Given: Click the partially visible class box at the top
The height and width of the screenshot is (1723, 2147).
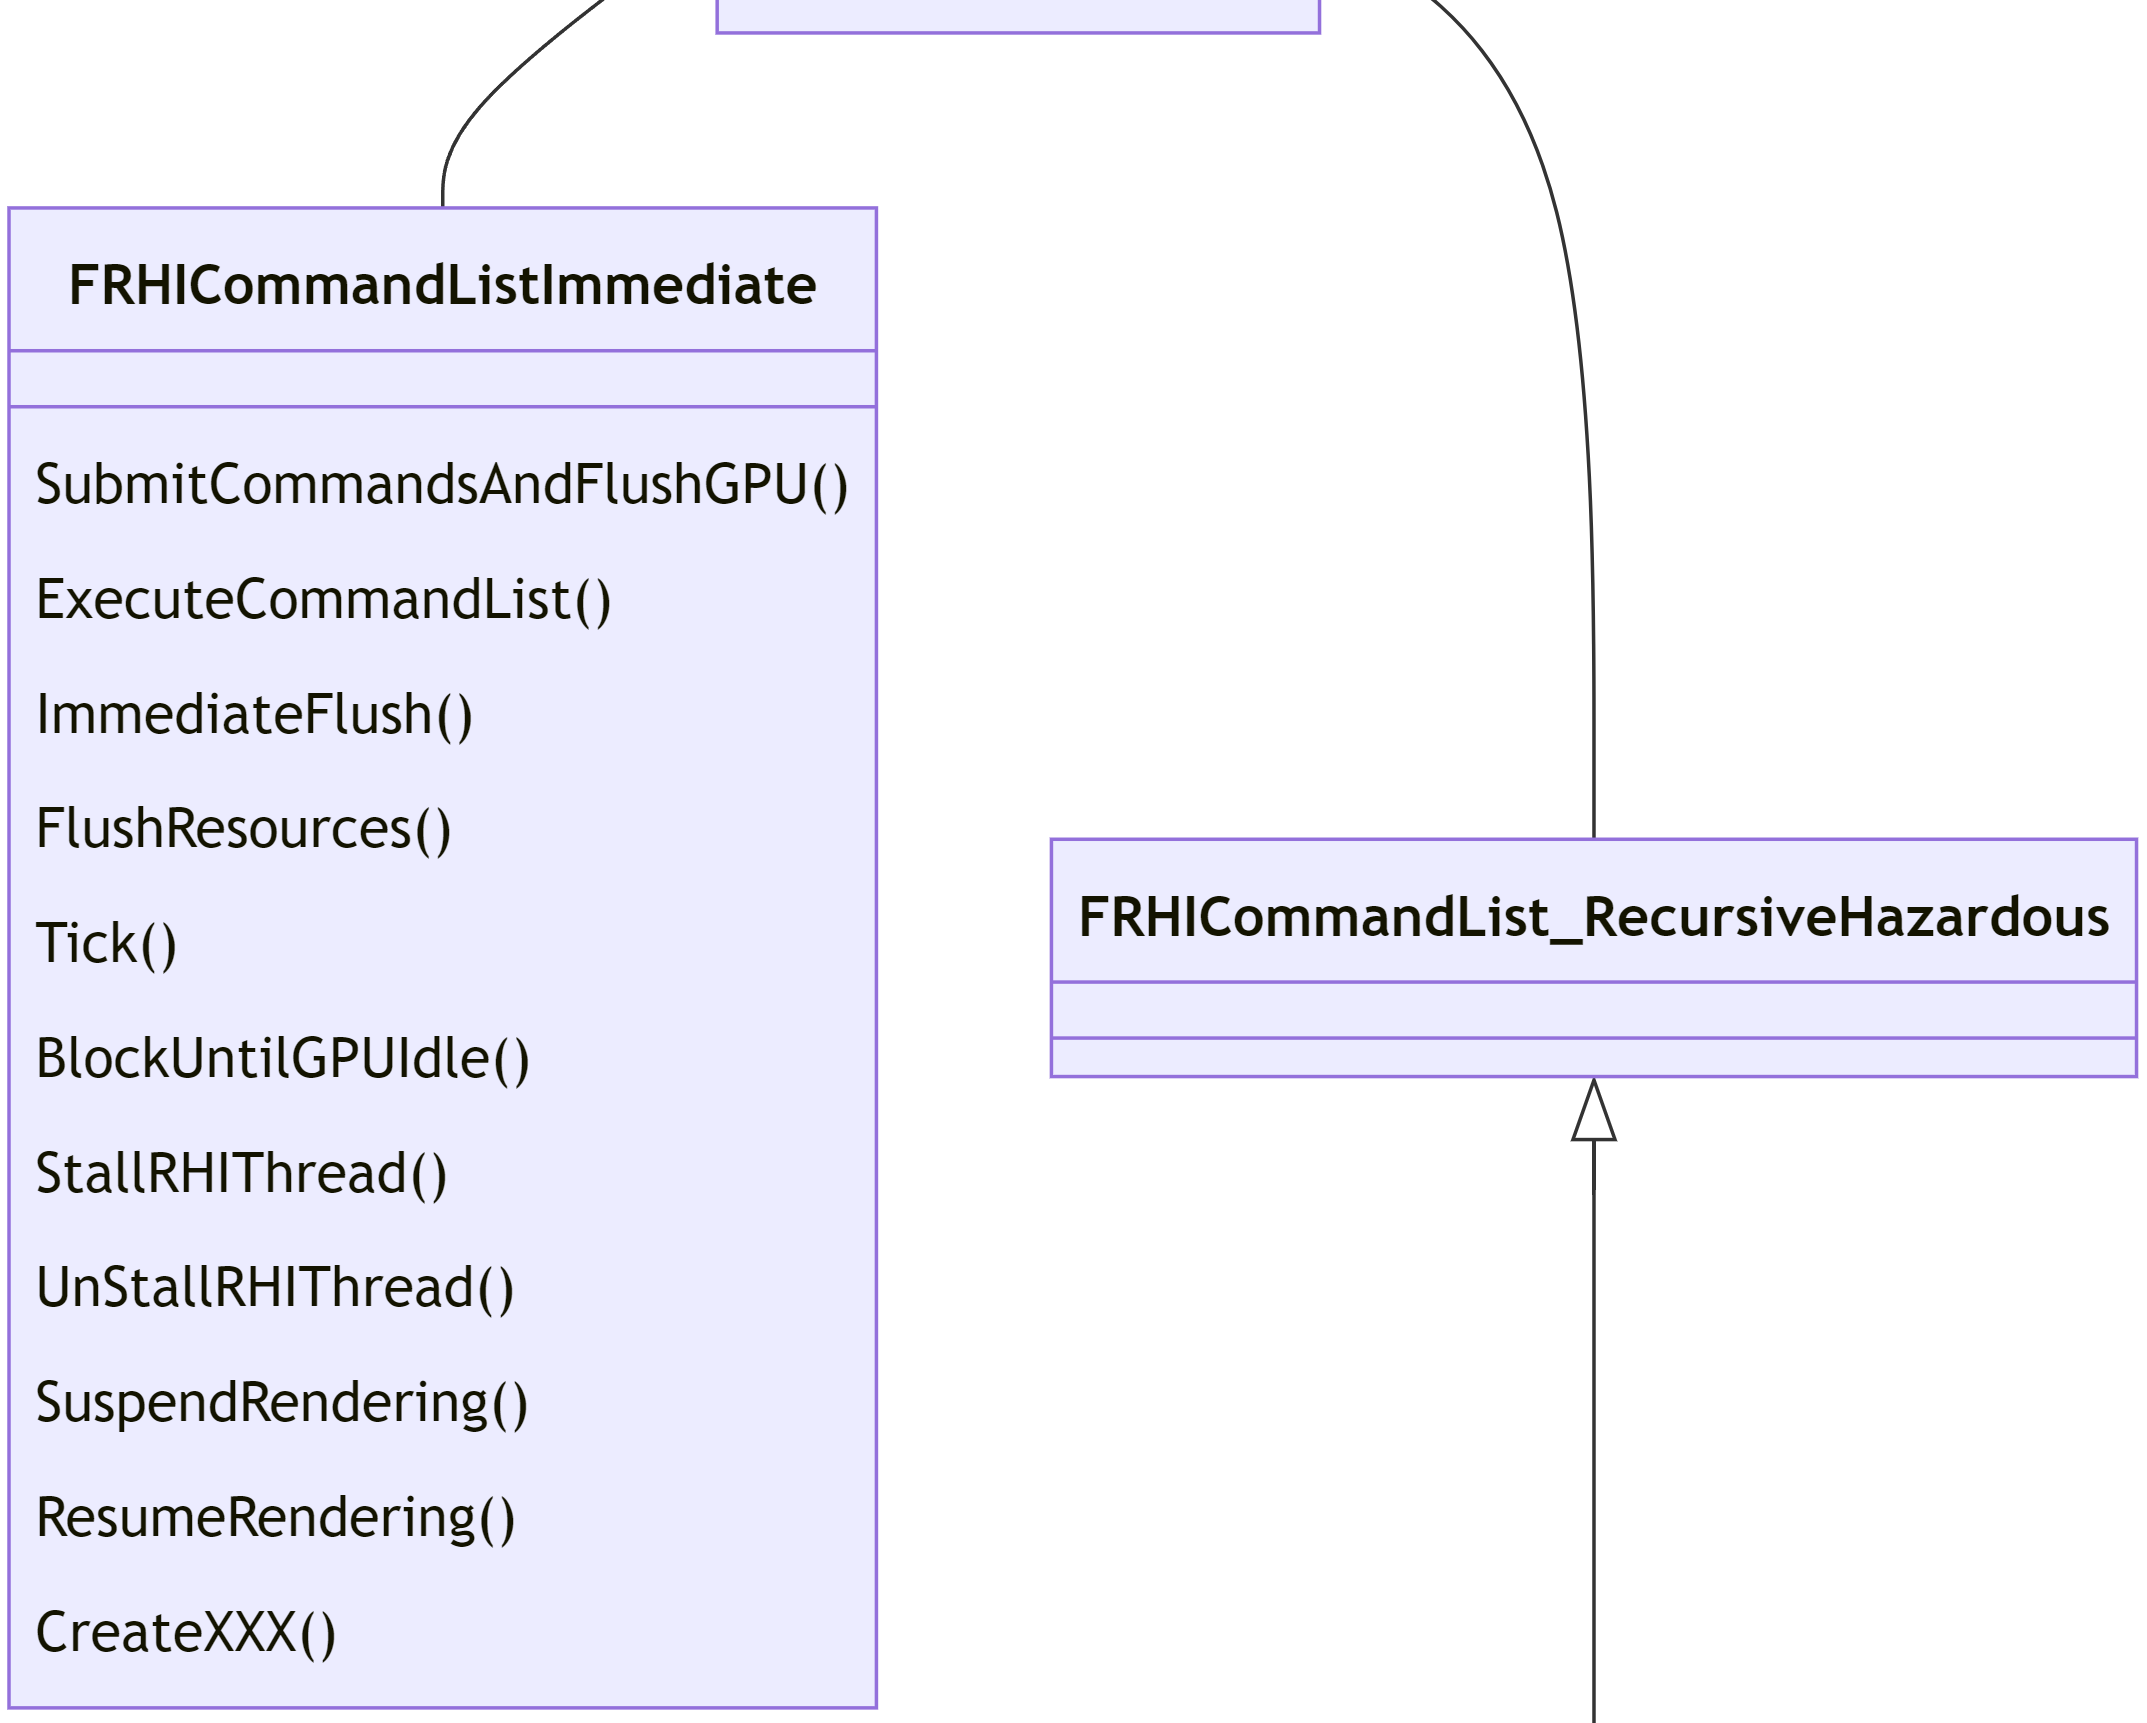Looking at the screenshot, I should tap(1017, 14).
